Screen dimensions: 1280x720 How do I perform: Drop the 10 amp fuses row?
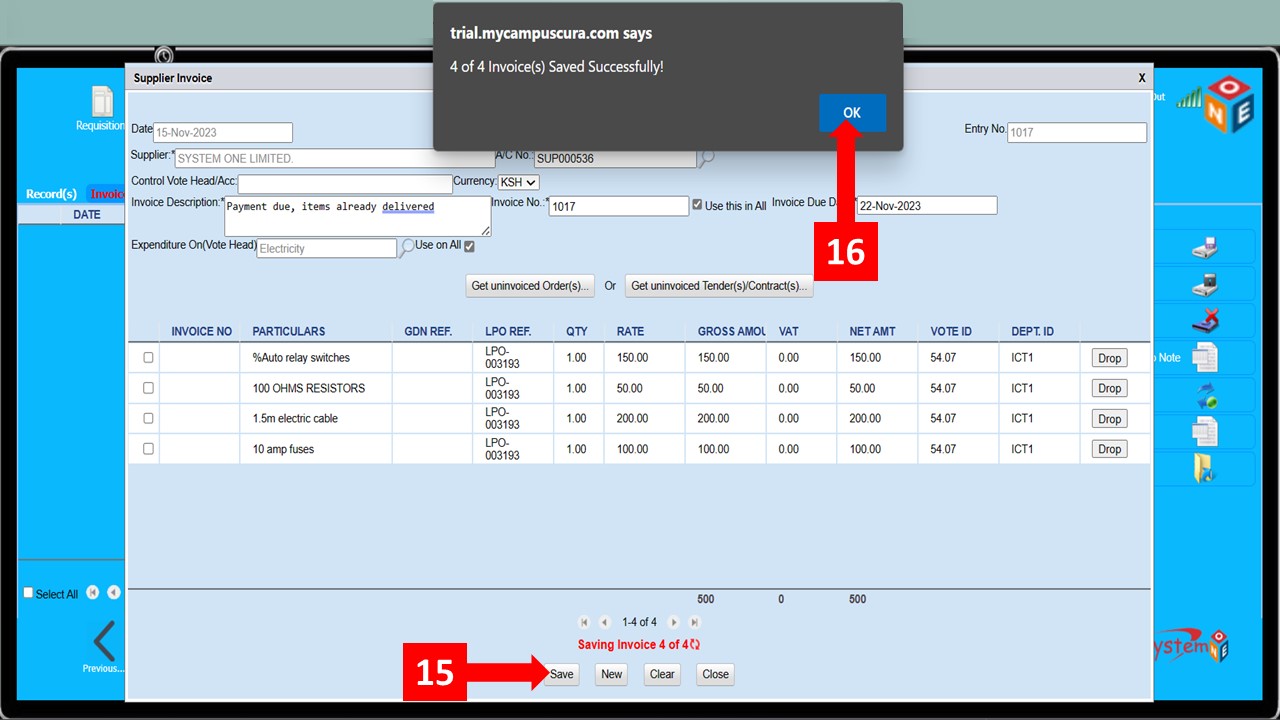click(x=1109, y=449)
